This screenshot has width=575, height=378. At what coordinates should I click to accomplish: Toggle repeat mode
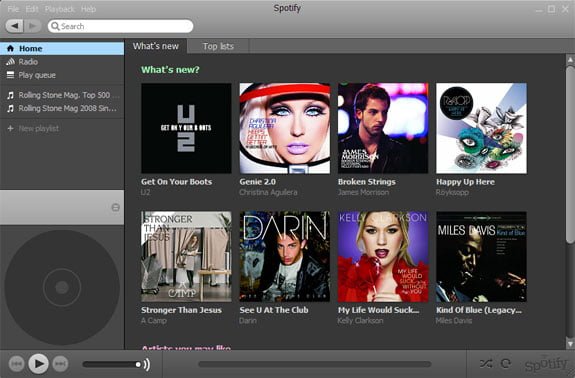click(x=506, y=364)
